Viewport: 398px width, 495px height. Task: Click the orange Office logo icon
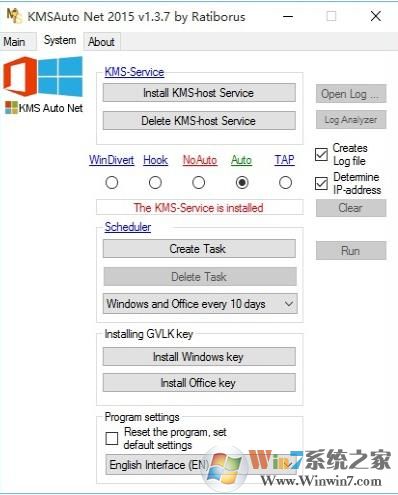[x=20, y=77]
